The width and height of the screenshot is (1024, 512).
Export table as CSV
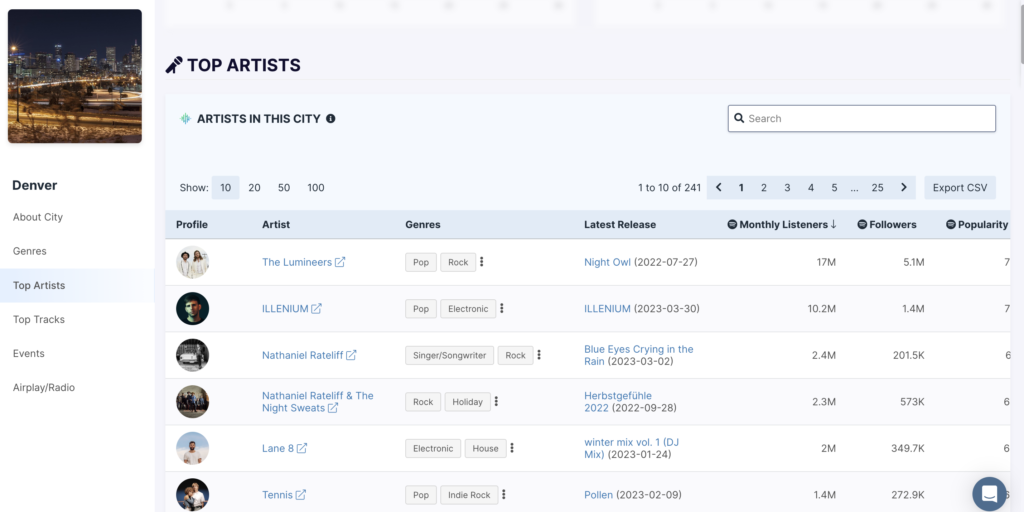[959, 187]
